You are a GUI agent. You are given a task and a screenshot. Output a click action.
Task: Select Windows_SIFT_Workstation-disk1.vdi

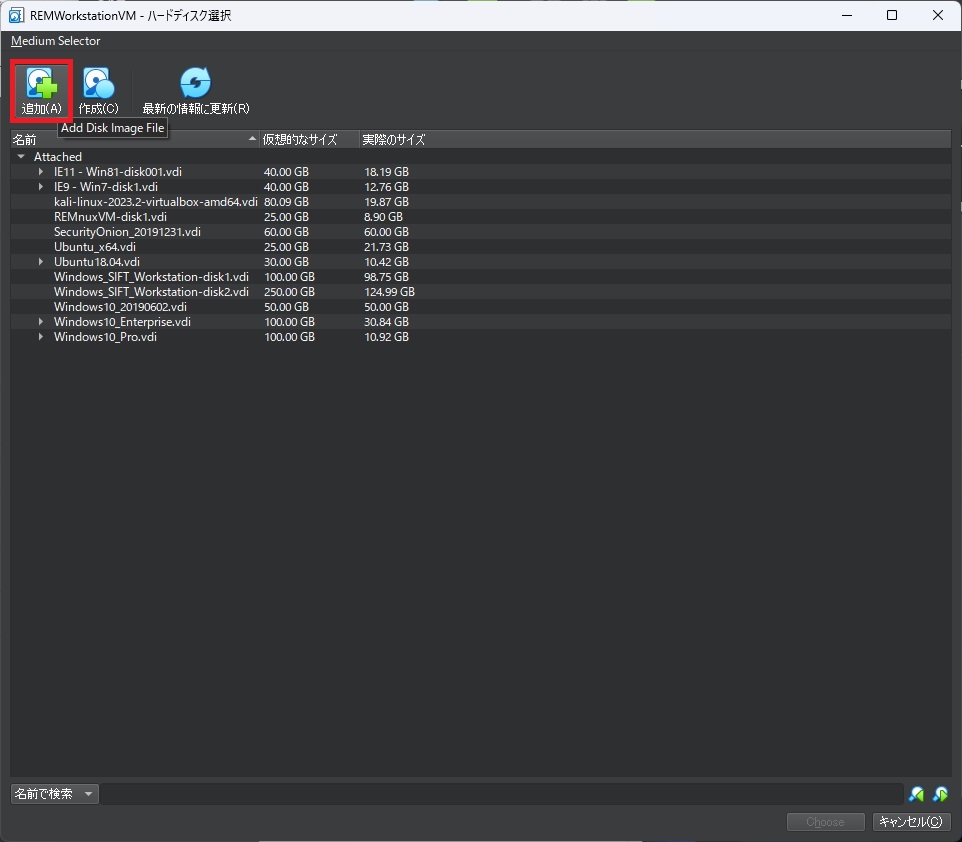click(x=151, y=277)
